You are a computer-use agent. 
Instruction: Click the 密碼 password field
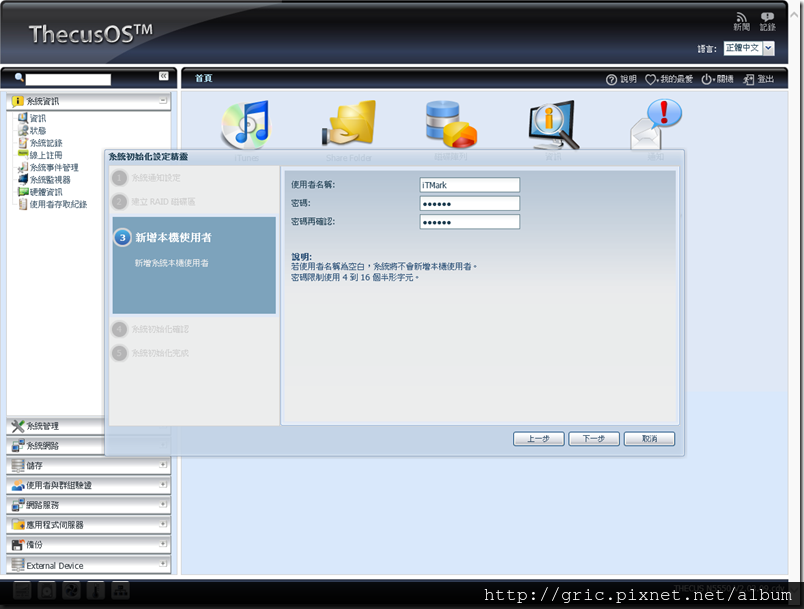tap(469, 204)
